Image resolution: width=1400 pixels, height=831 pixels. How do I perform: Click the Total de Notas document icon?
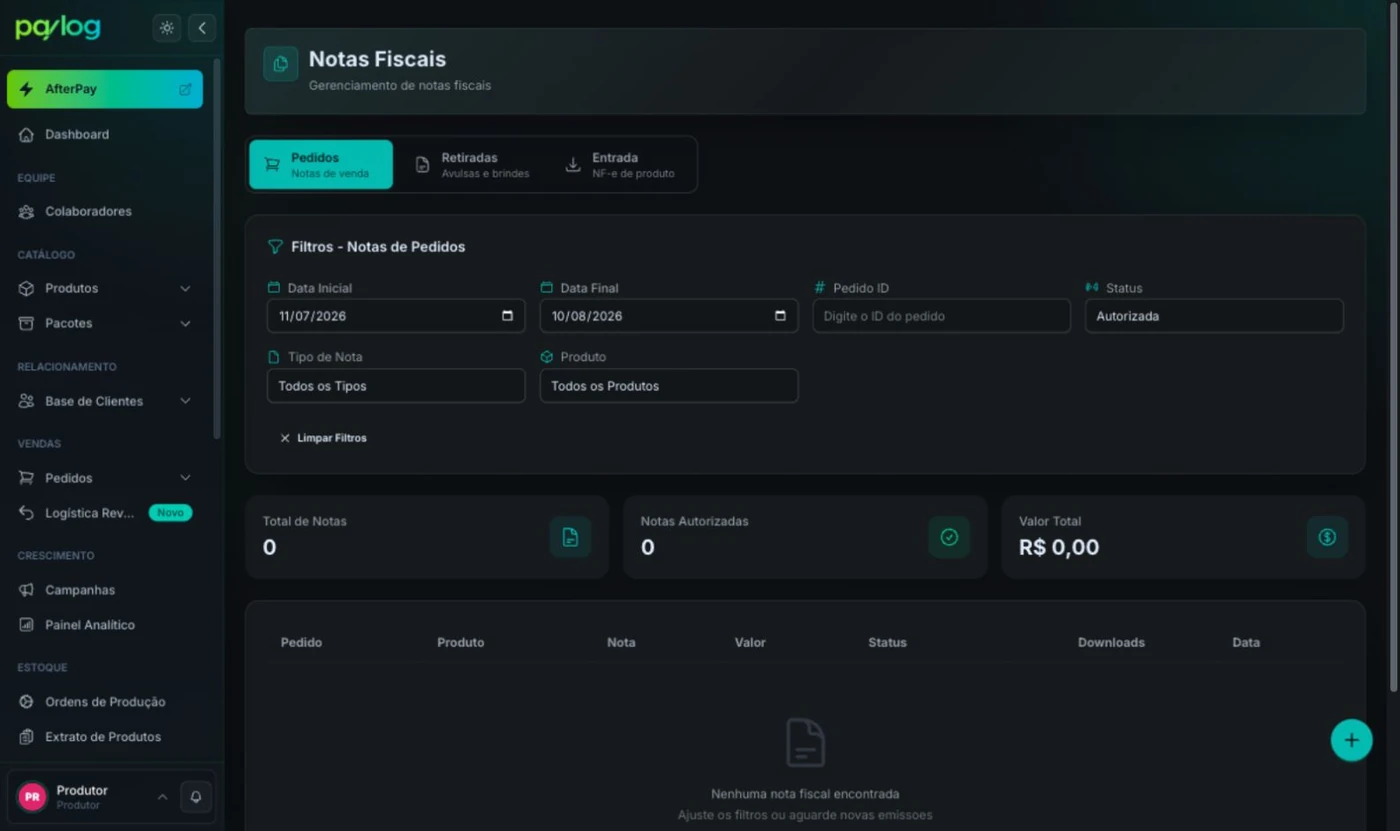coord(570,537)
